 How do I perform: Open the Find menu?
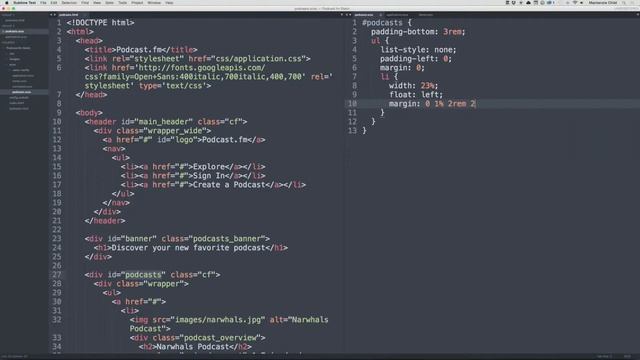click(x=85, y=2)
